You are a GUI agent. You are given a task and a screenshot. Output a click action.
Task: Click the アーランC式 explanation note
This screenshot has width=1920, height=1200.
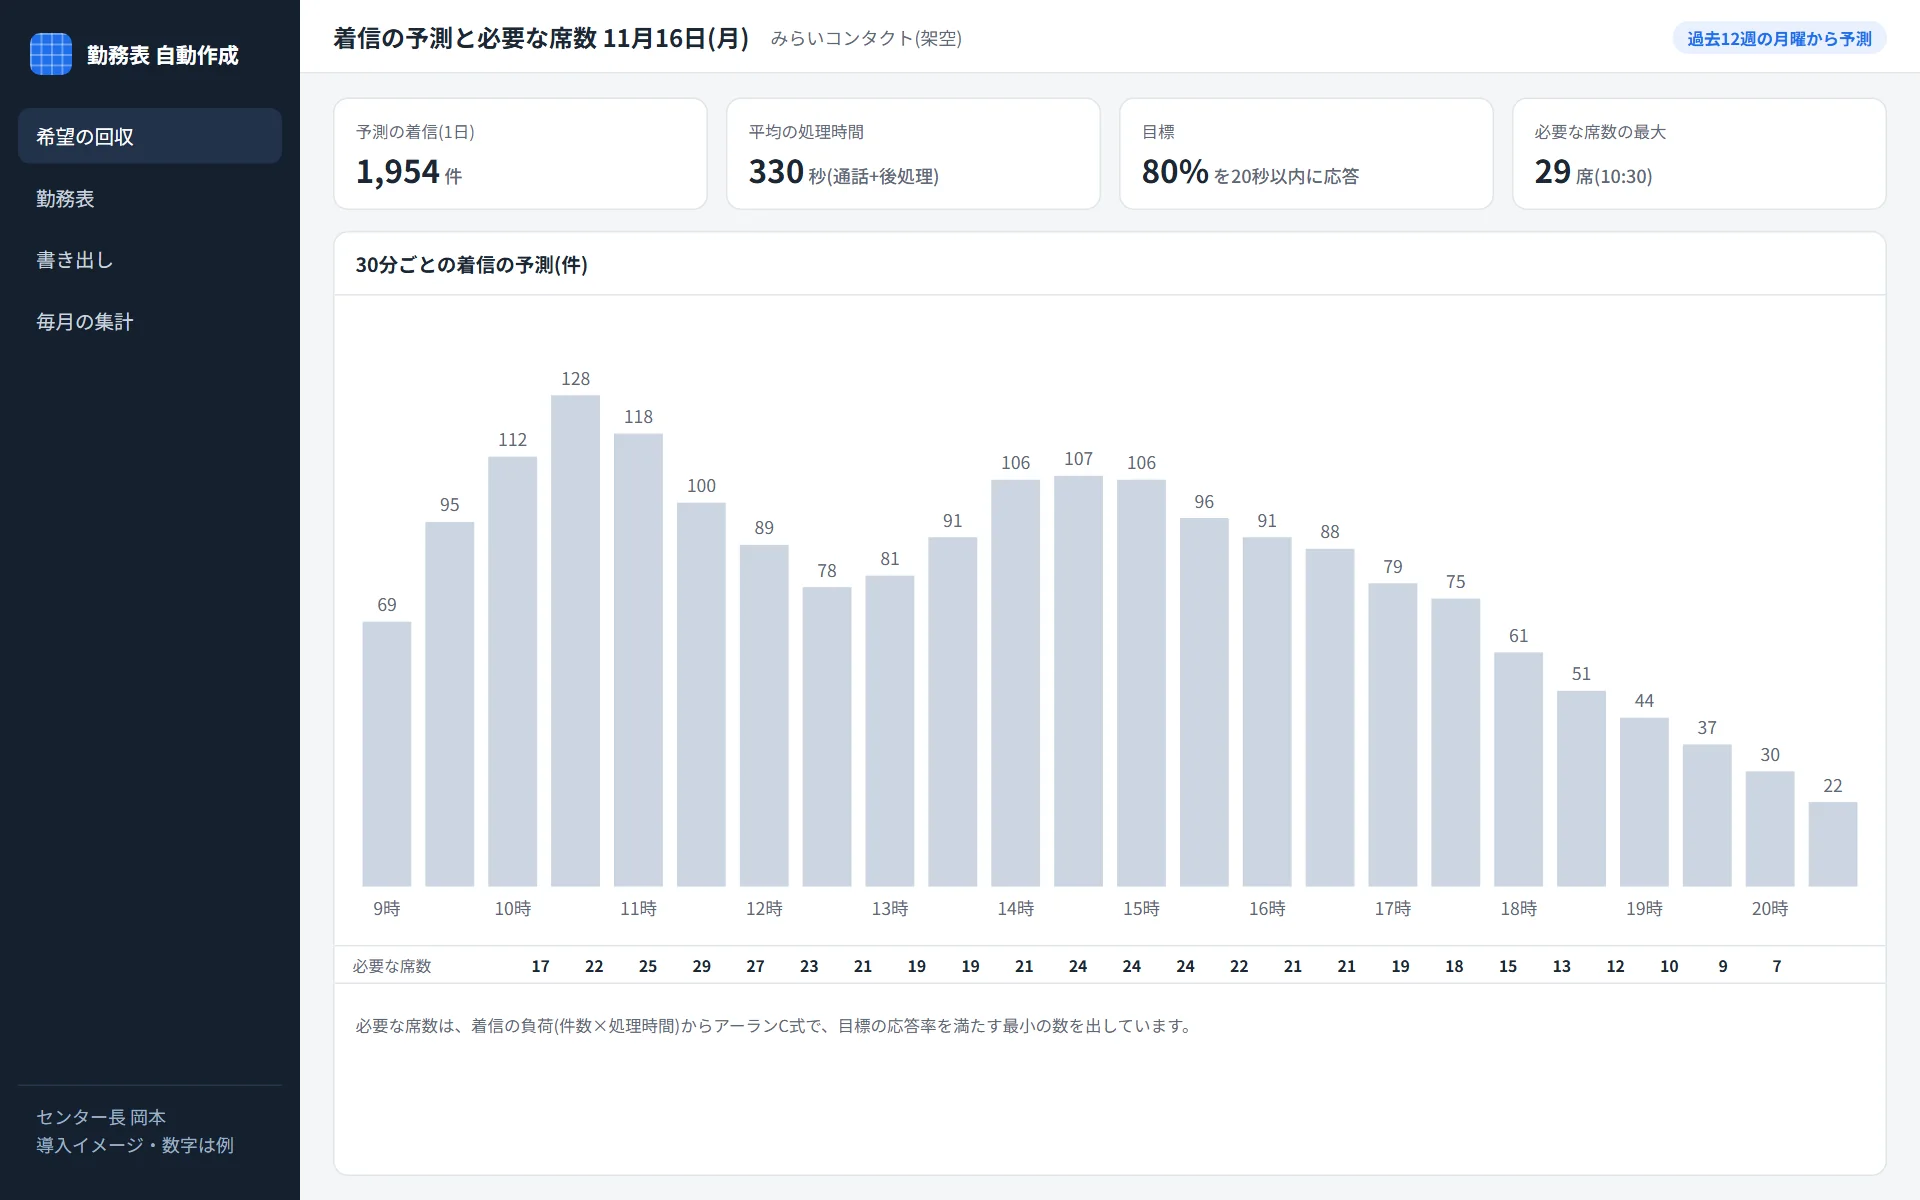pos(774,1026)
